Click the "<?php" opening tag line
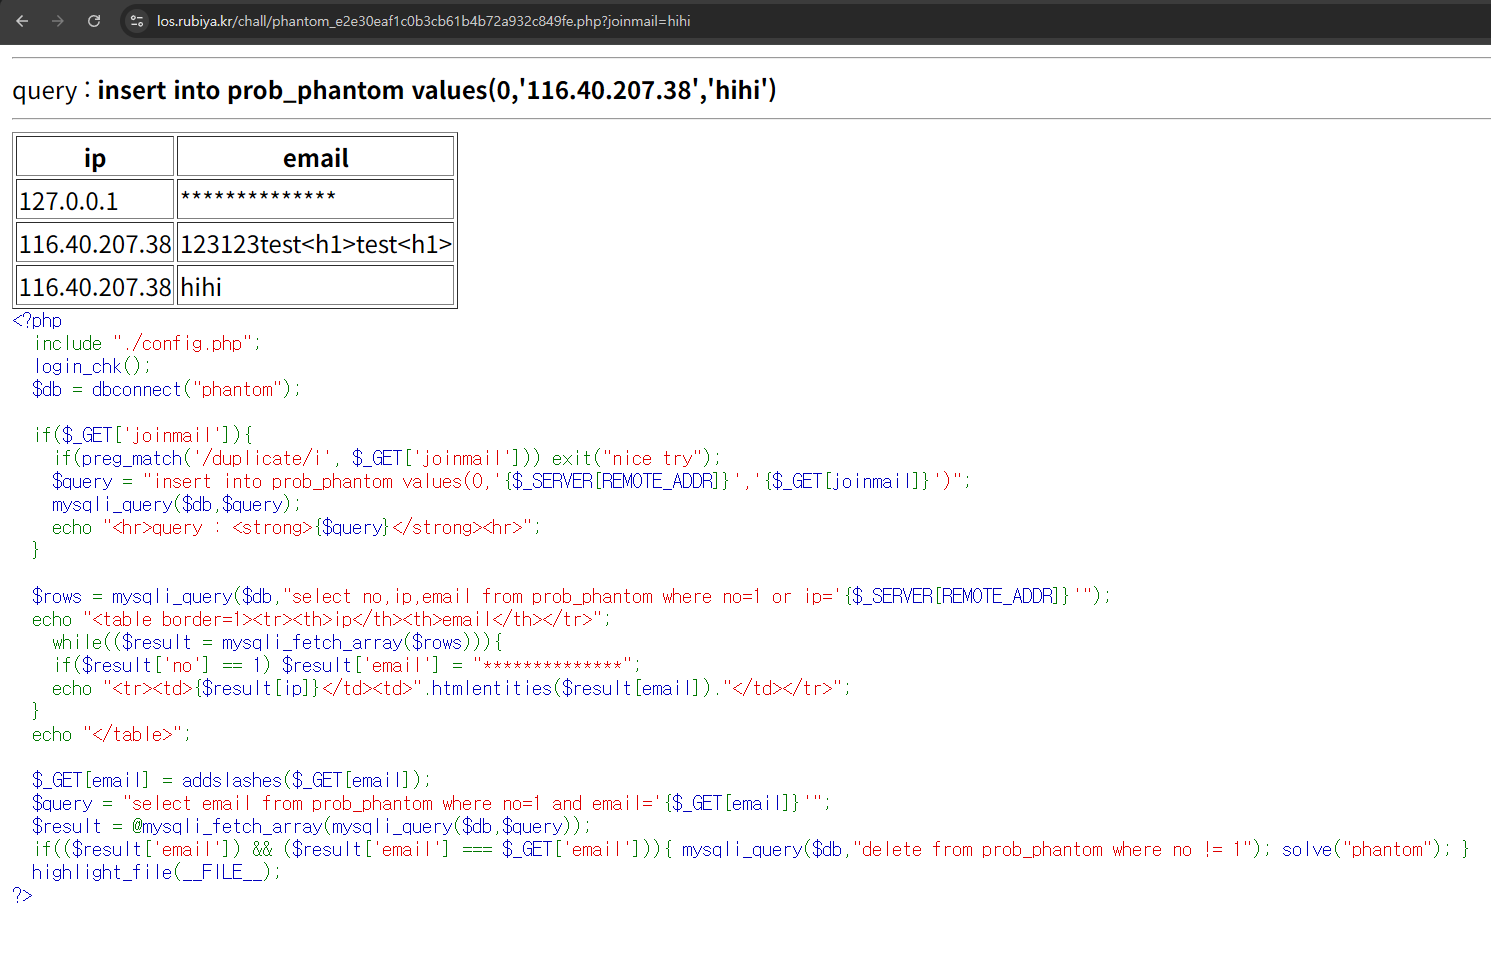 (x=37, y=320)
